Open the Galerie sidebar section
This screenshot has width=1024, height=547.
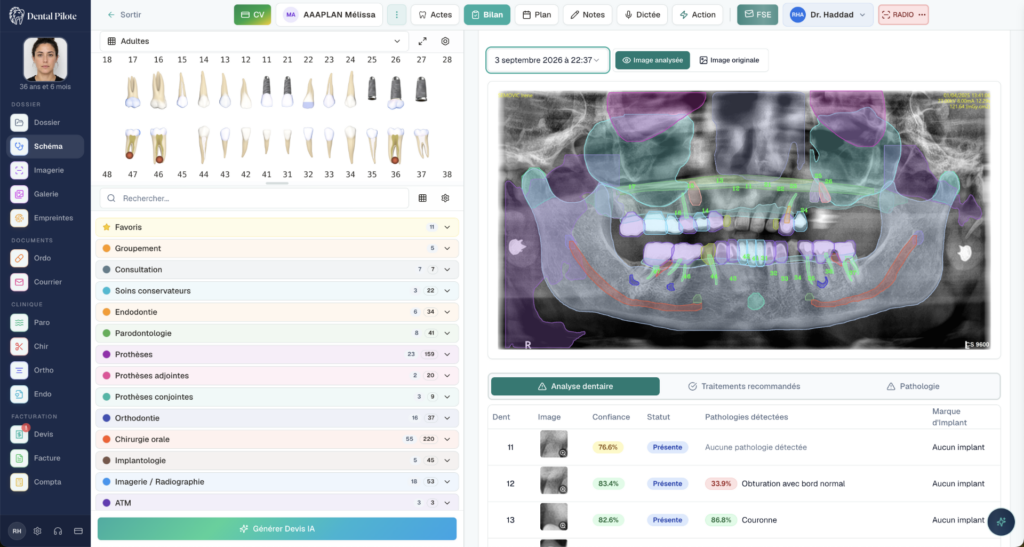click(x=45, y=194)
